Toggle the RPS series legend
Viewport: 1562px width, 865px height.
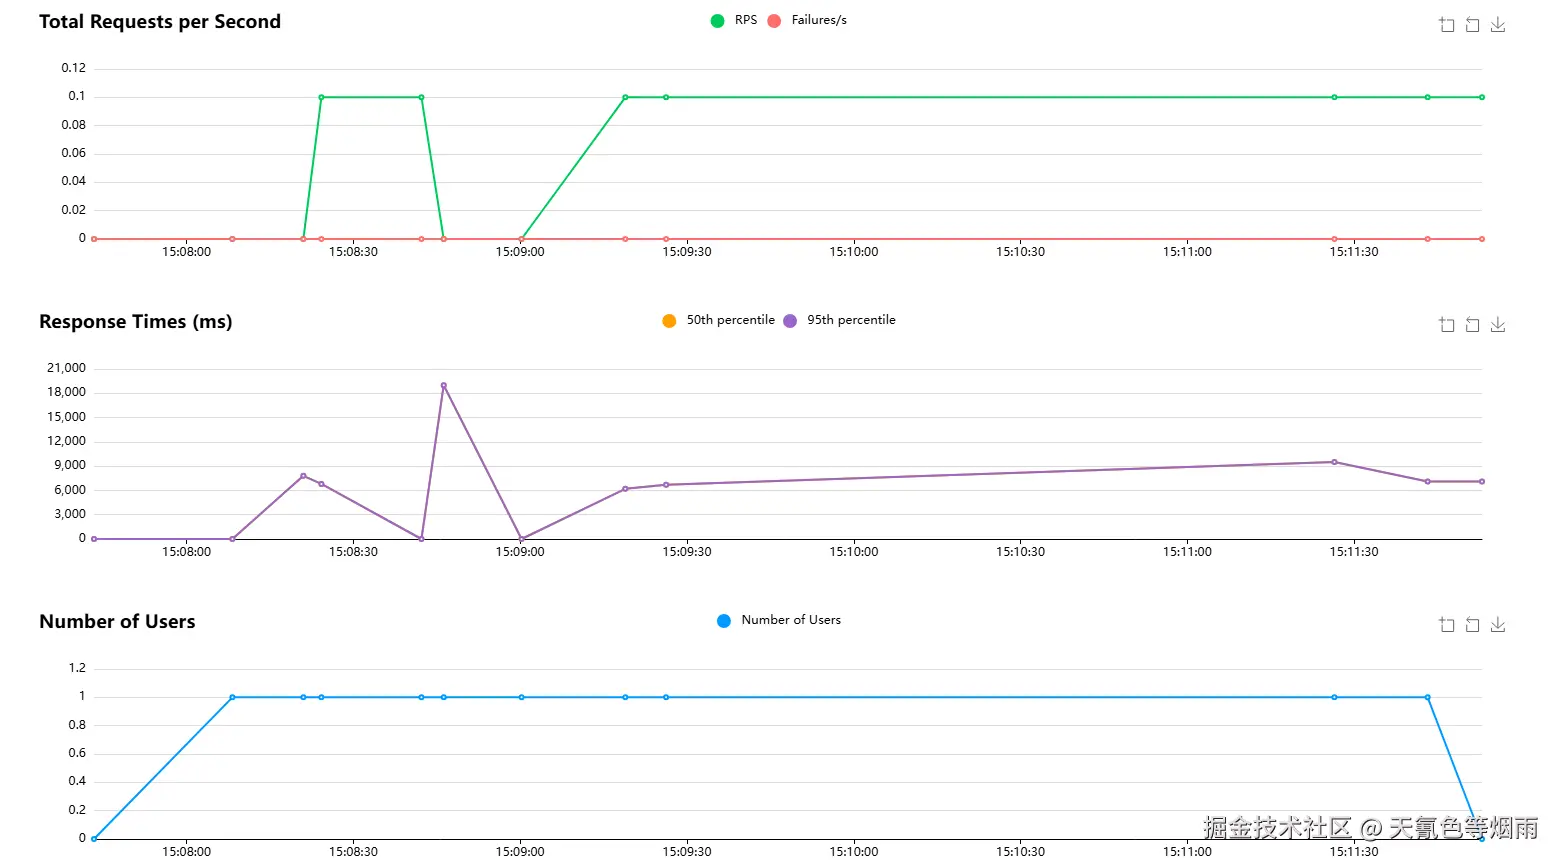coord(734,20)
